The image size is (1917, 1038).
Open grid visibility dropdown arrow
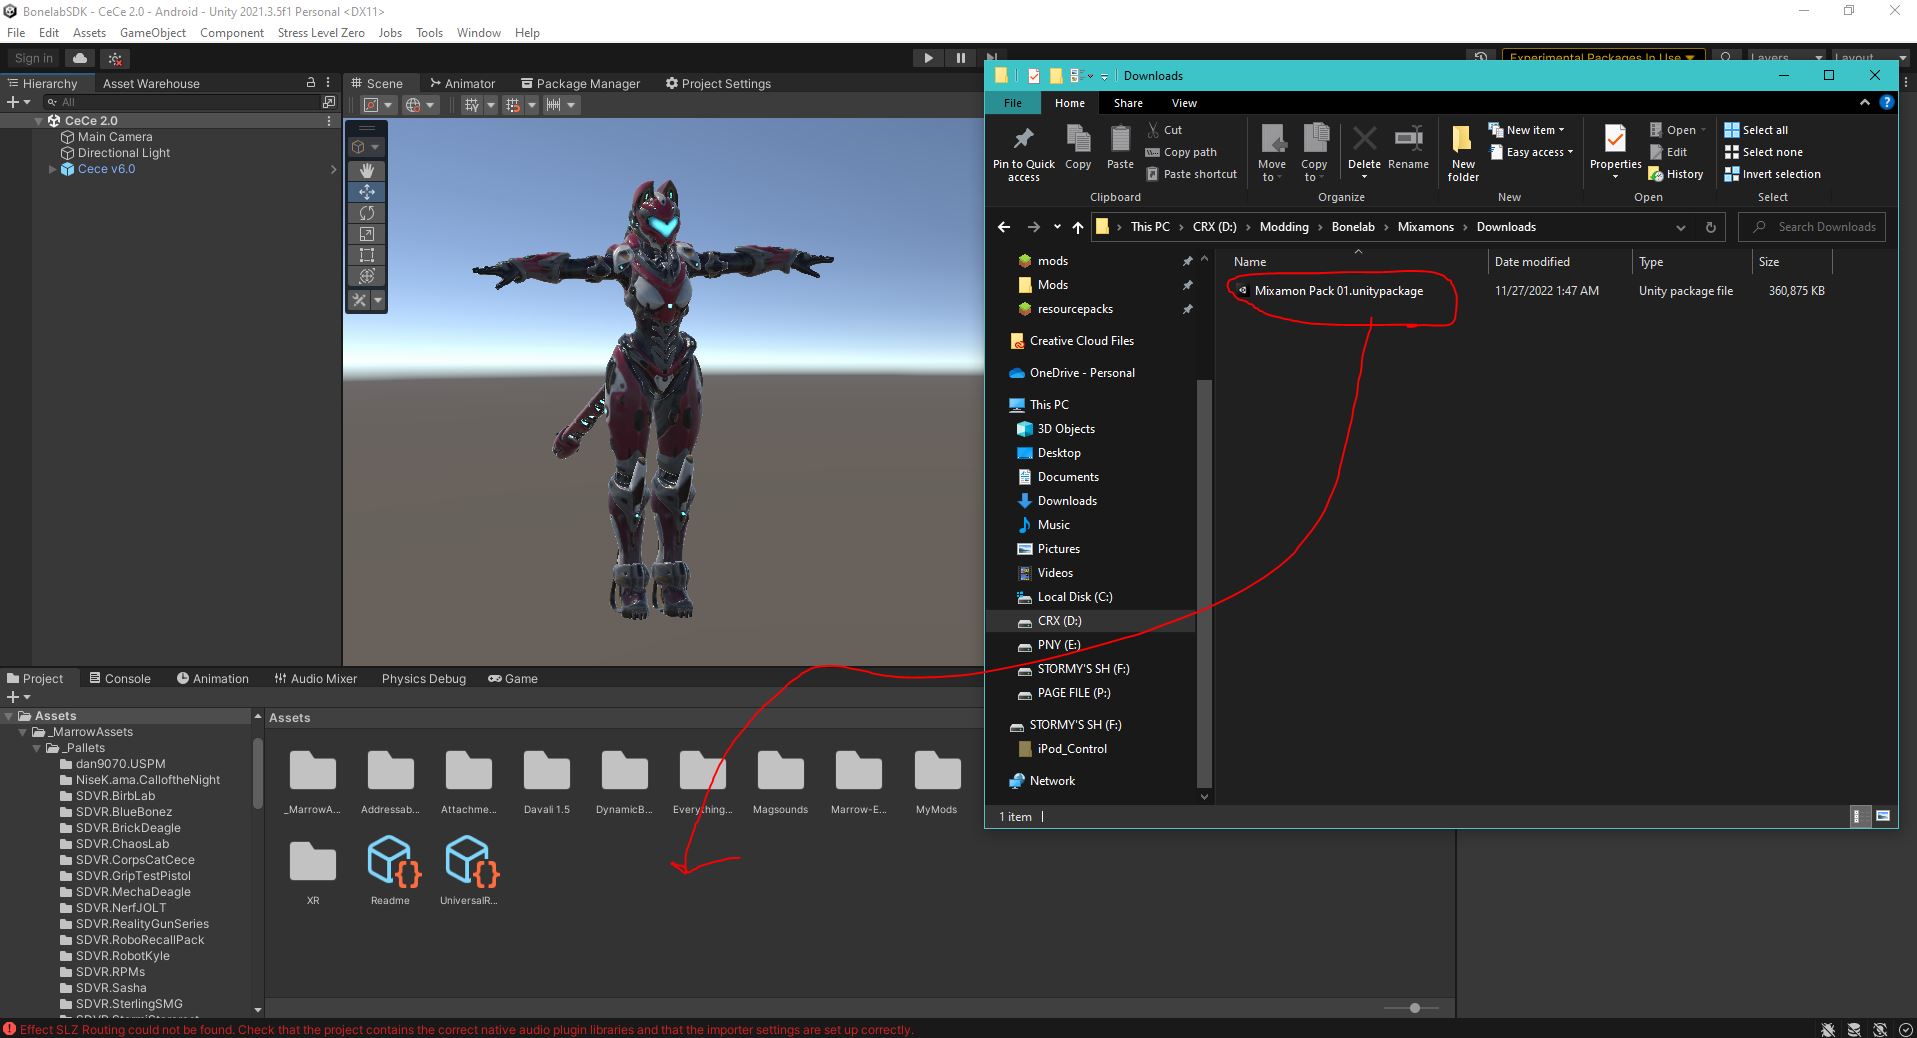tap(490, 105)
